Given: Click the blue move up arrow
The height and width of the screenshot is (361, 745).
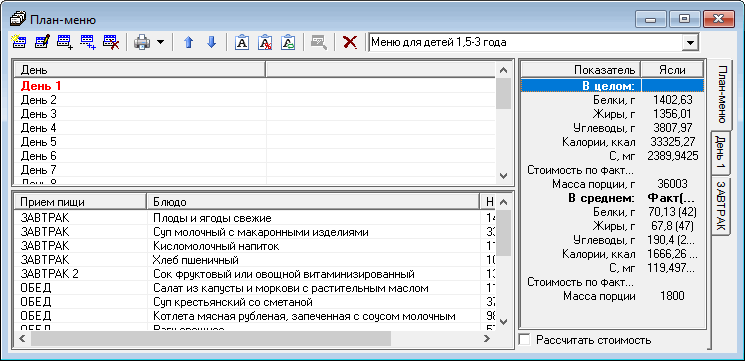Looking at the screenshot, I should [189, 43].
